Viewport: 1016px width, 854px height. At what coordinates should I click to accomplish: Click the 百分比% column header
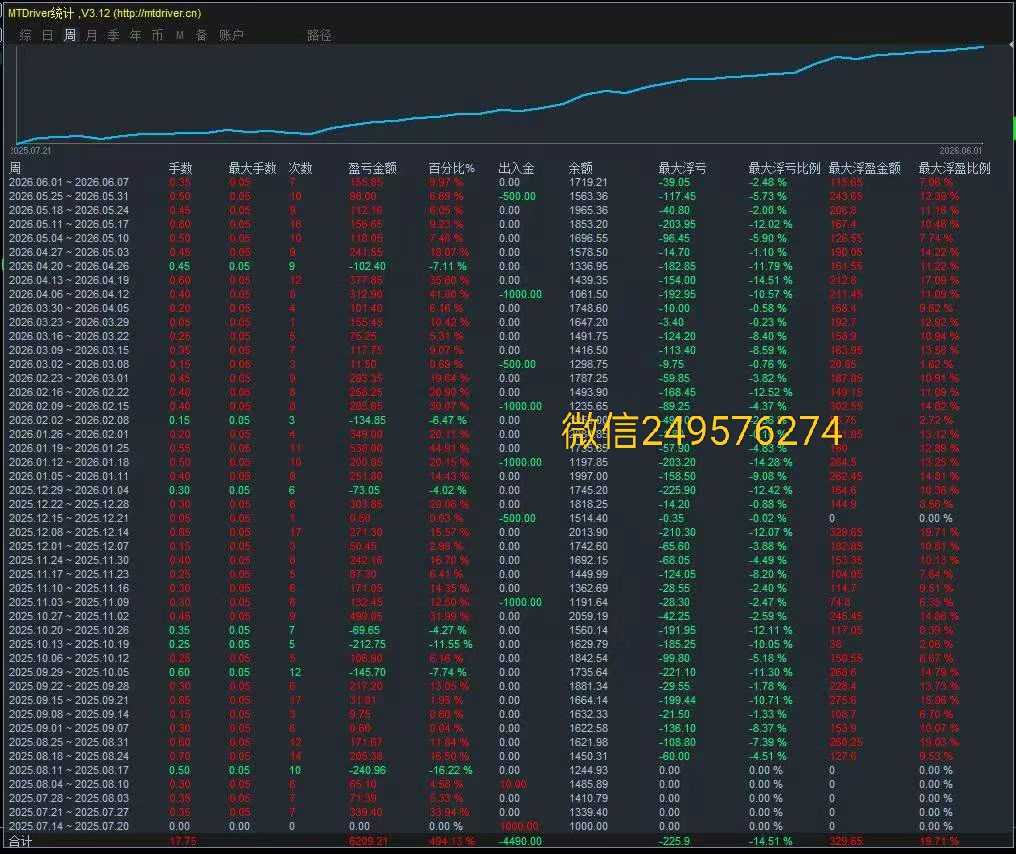click(x=452, y=168)
